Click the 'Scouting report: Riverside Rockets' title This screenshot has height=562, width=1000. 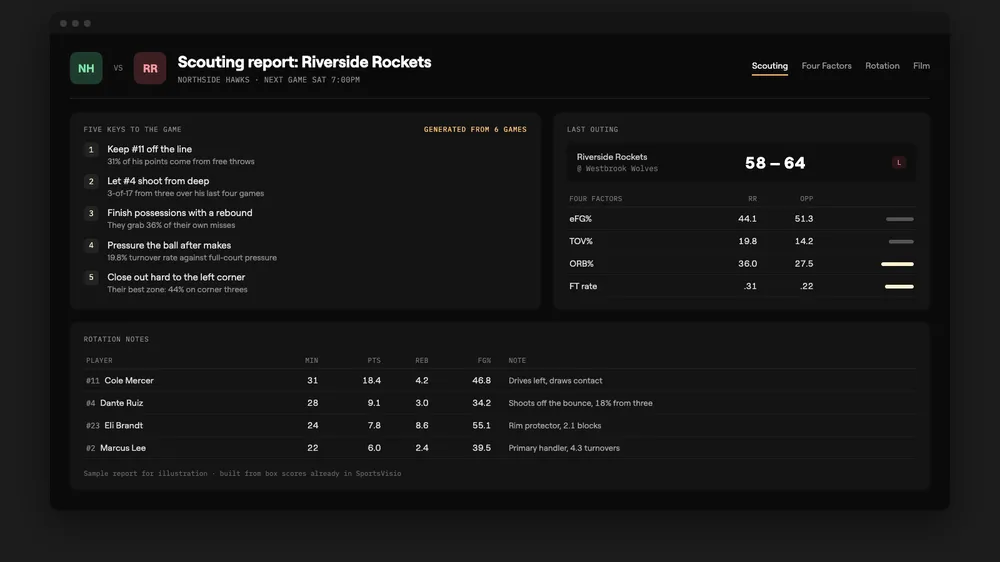[304, 62]
